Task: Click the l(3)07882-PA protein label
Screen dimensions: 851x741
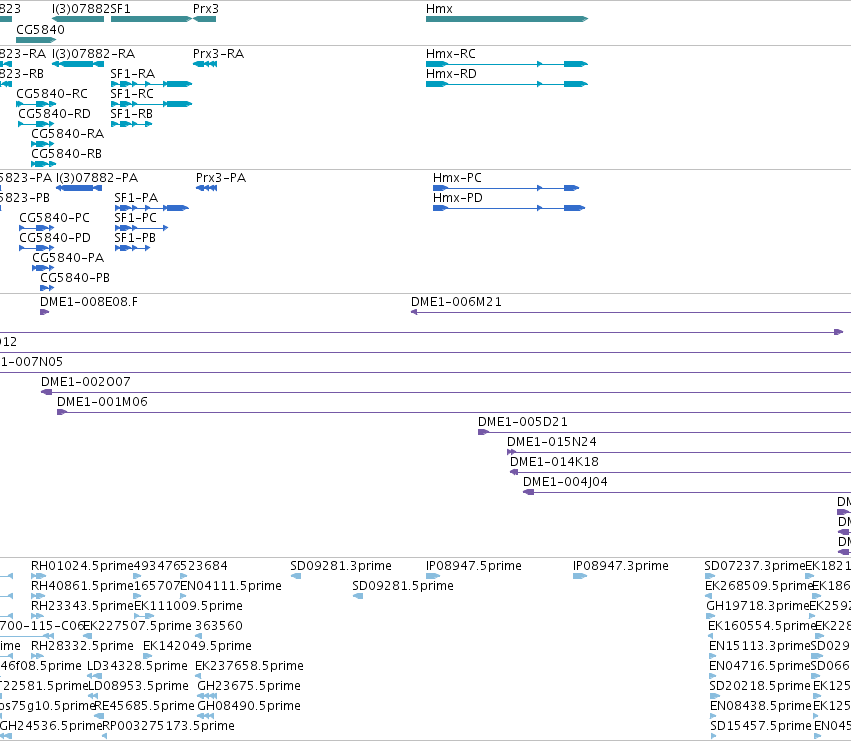Action: (x=97, y=178)
